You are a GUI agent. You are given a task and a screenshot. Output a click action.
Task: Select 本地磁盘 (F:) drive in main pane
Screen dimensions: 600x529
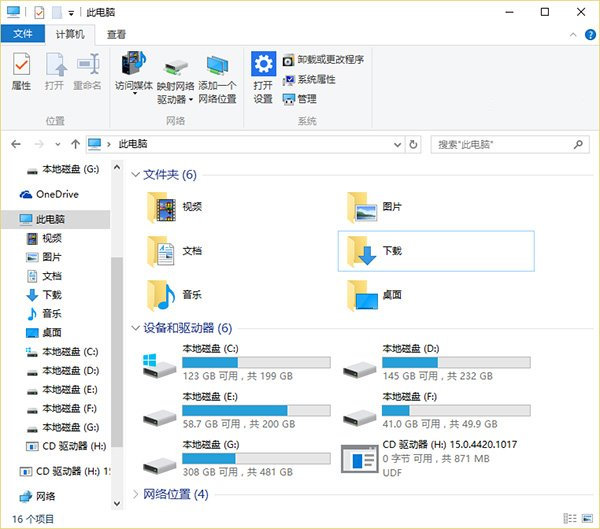click(x=436, y=410)
